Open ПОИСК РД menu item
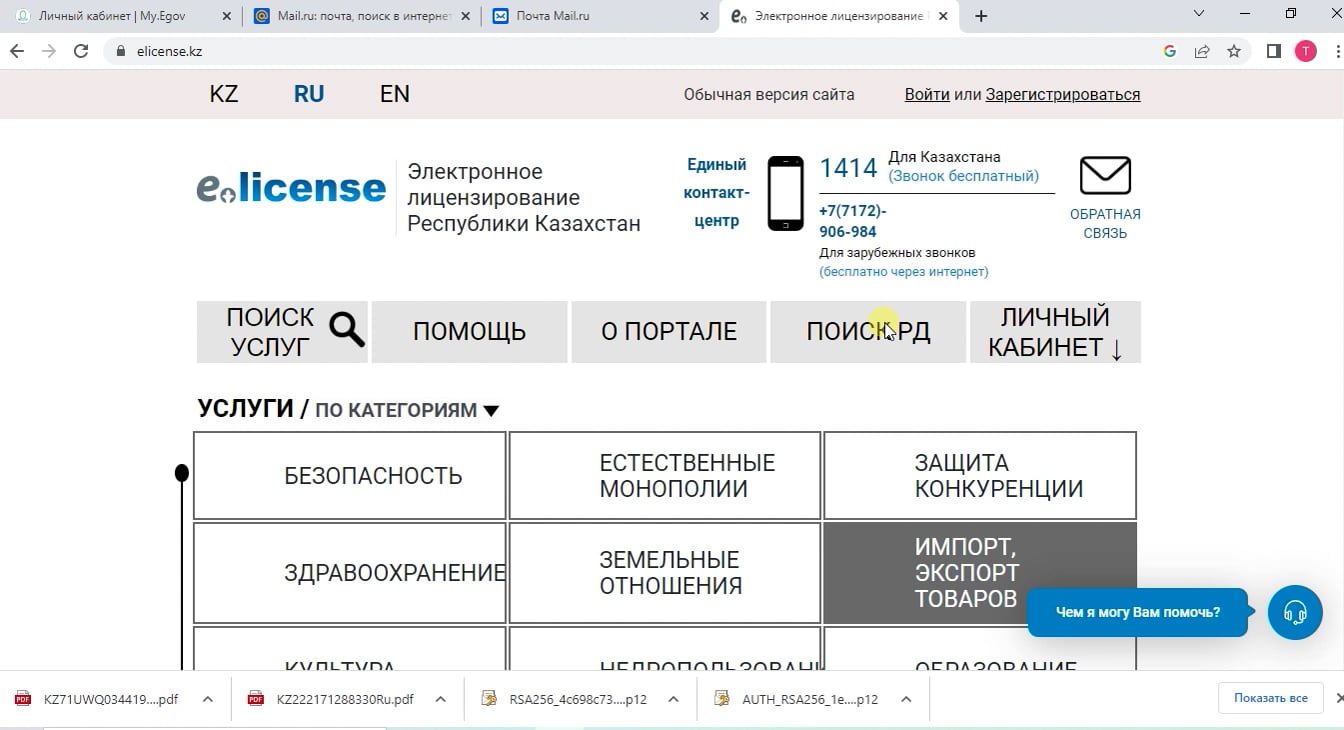This screenshot has width=1344, height=730. 868,332
